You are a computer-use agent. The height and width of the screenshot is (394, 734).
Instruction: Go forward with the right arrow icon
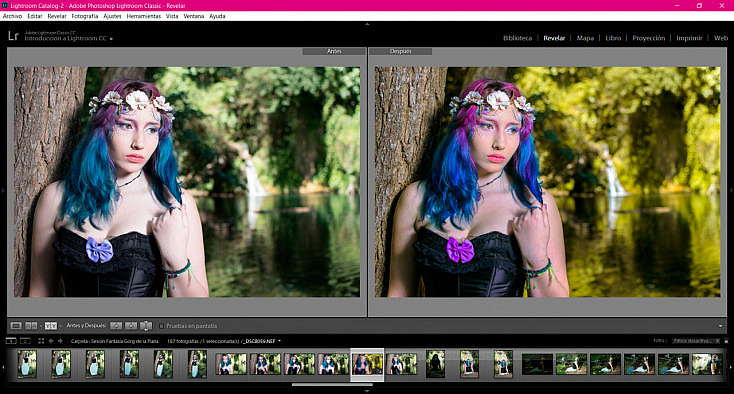tap(60, 341)
